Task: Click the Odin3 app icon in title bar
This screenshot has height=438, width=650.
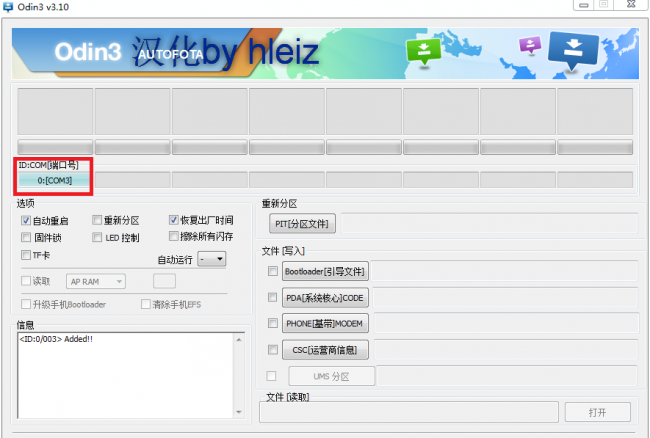Action: click(8, 7)
